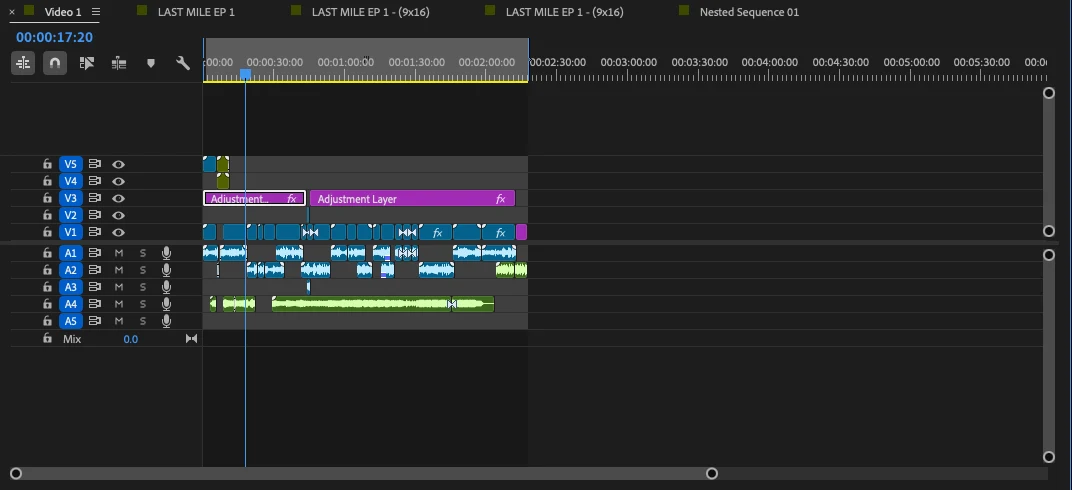Hide track V1 output with eye icon
This screenshot has width=1072, height=490.
pos(118,232)
